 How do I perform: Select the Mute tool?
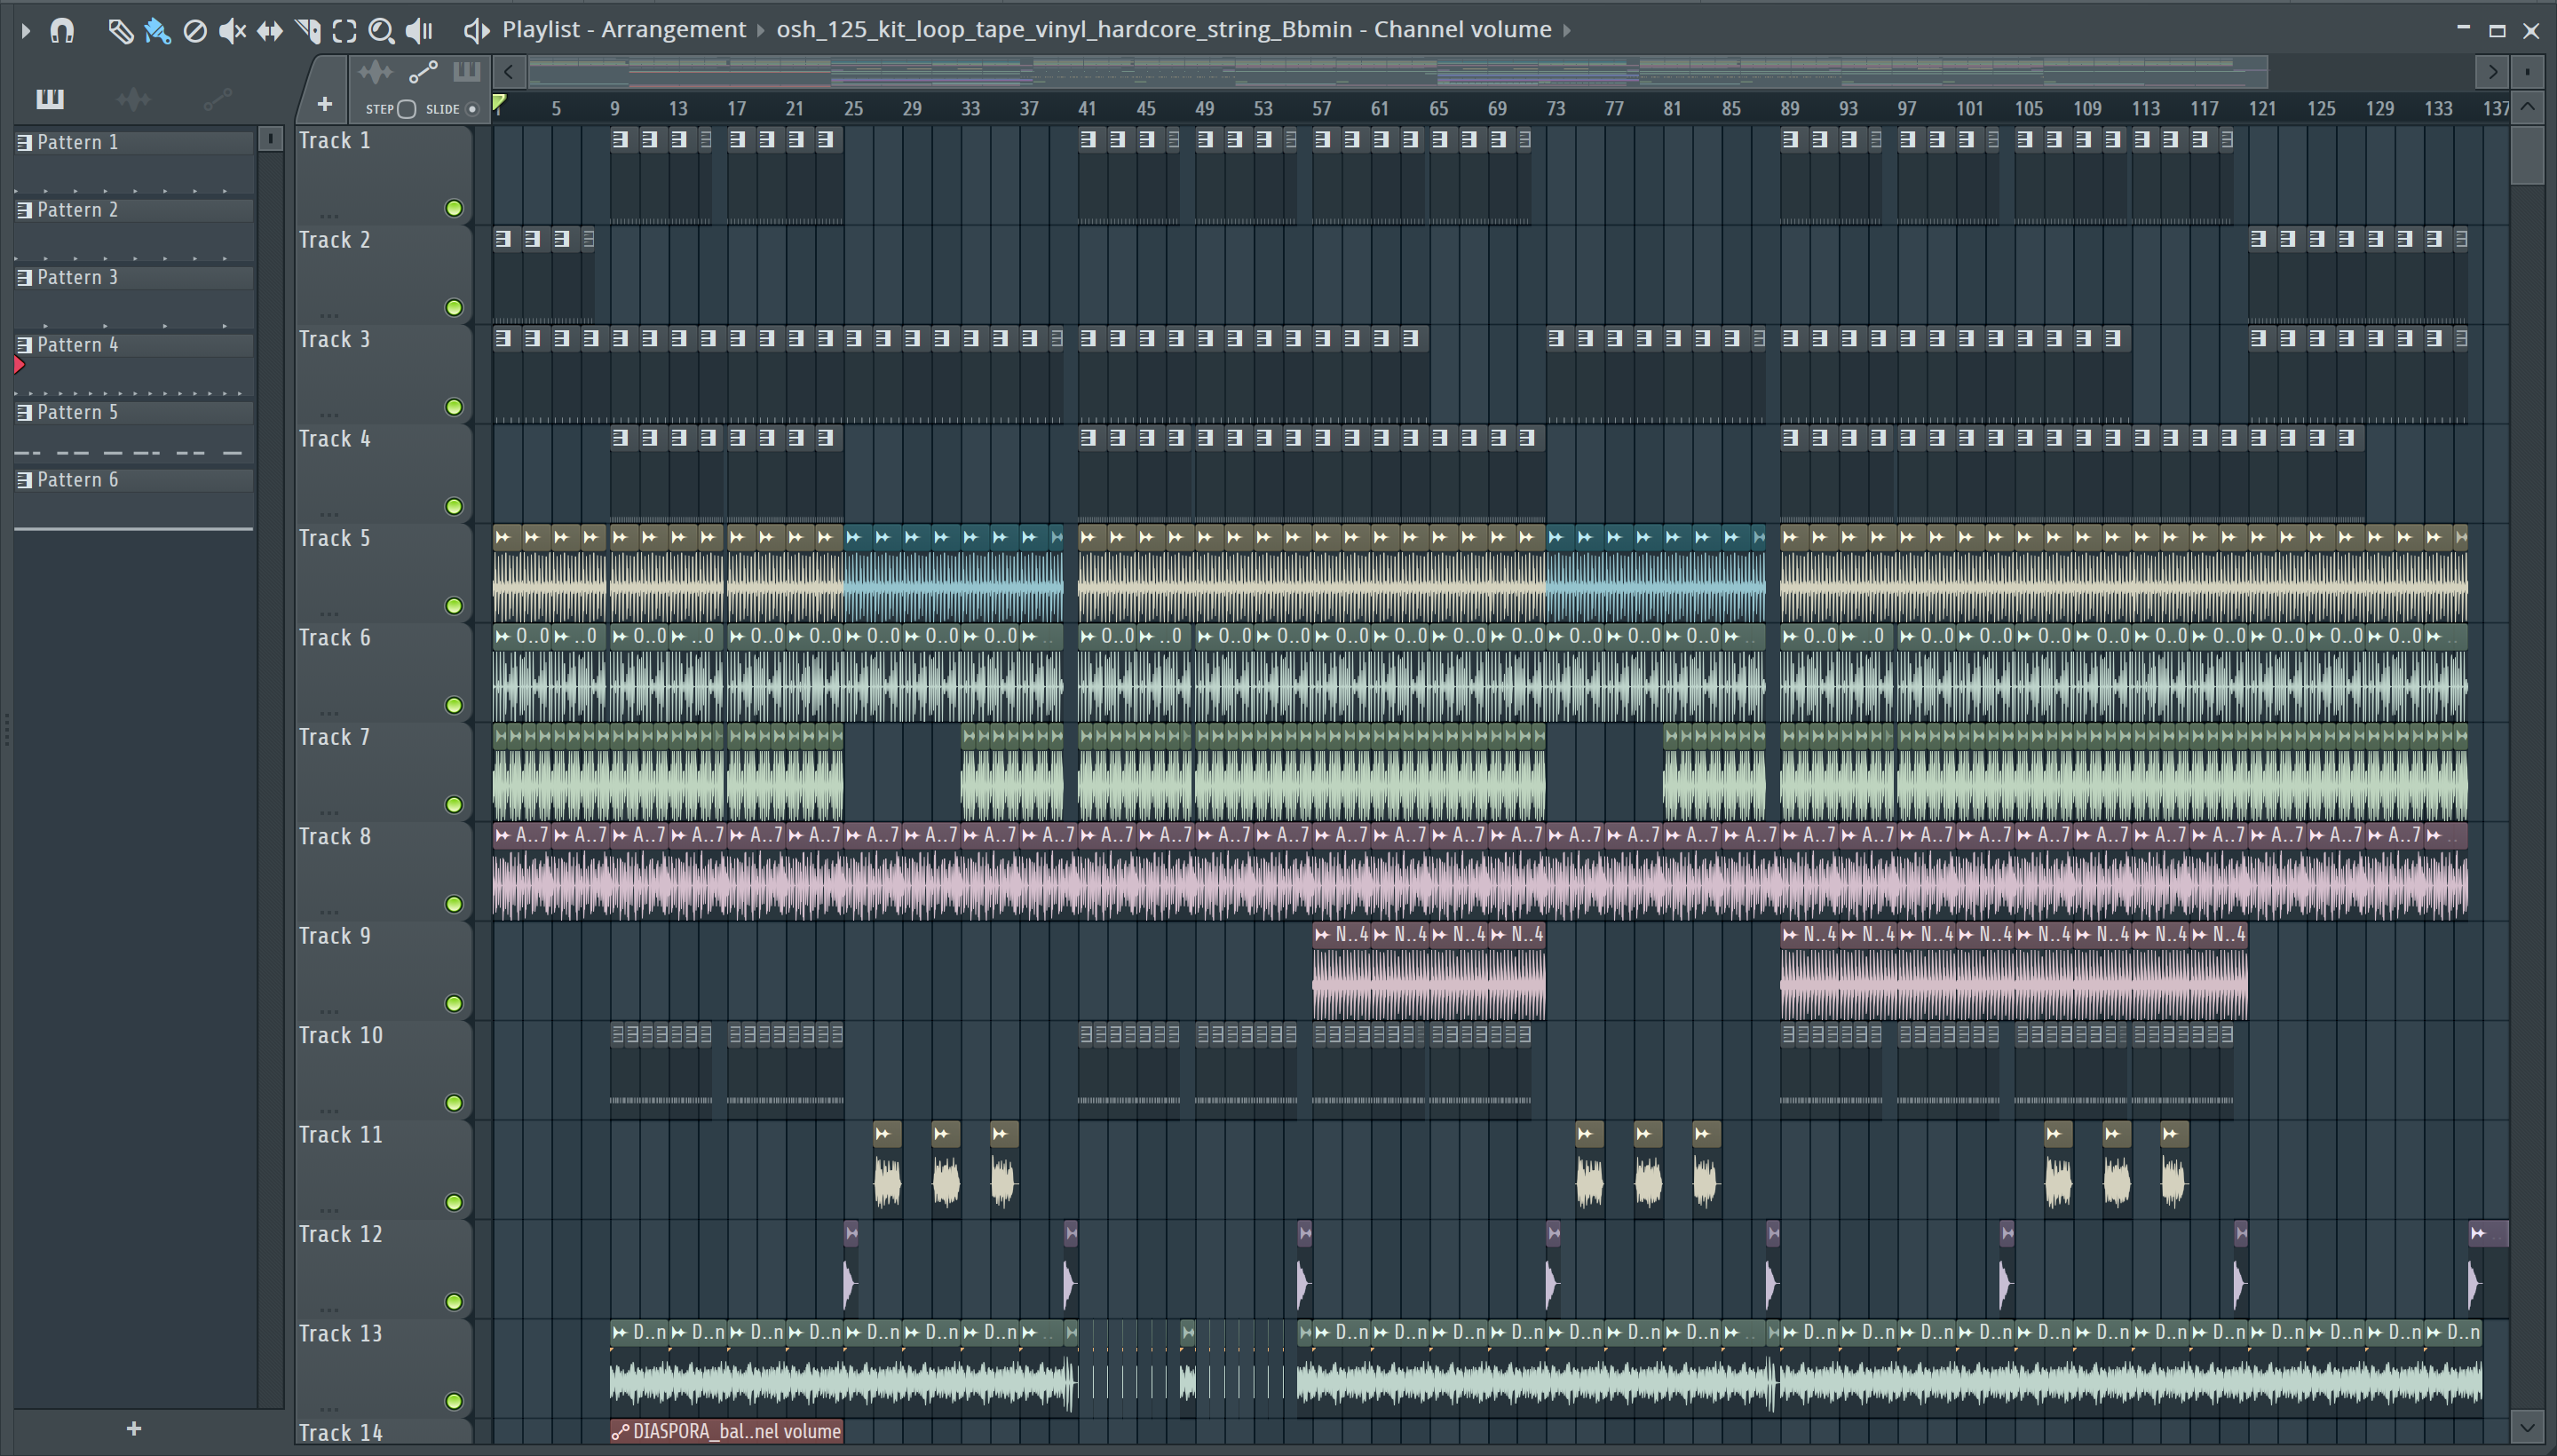[232, 31]
